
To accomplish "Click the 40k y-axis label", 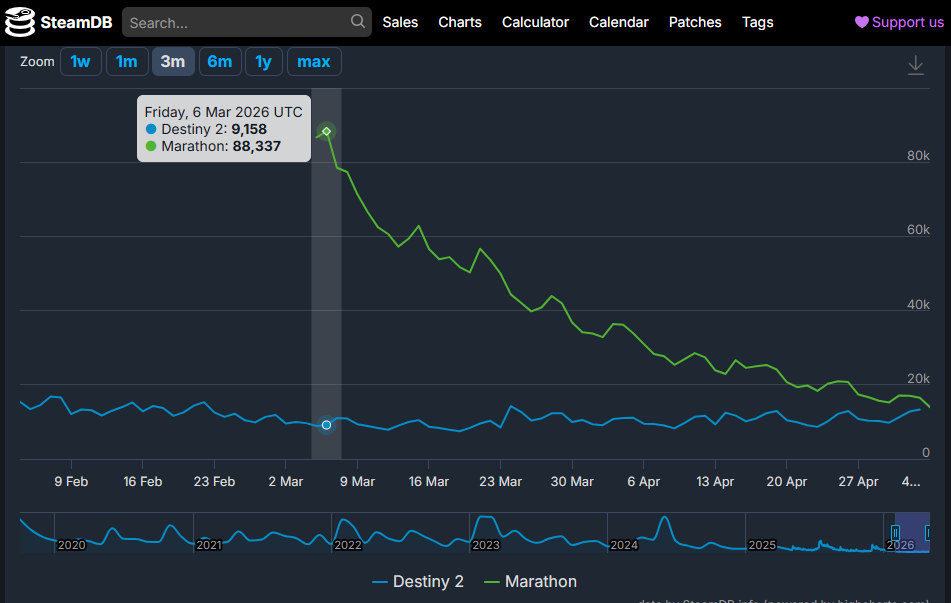I will (918, 305).
